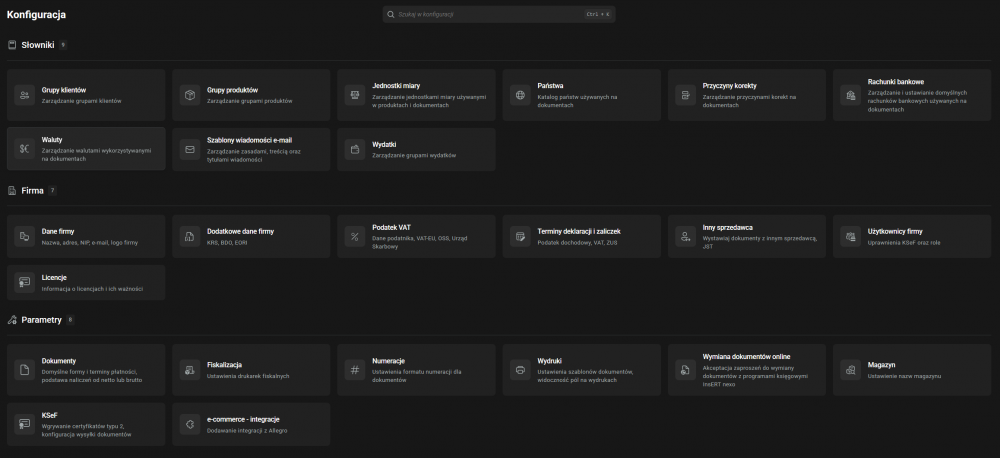The image size is (1000, 458).
Task: Click 'KRS, BDO, EORI' description text
Action: (226, 242)
